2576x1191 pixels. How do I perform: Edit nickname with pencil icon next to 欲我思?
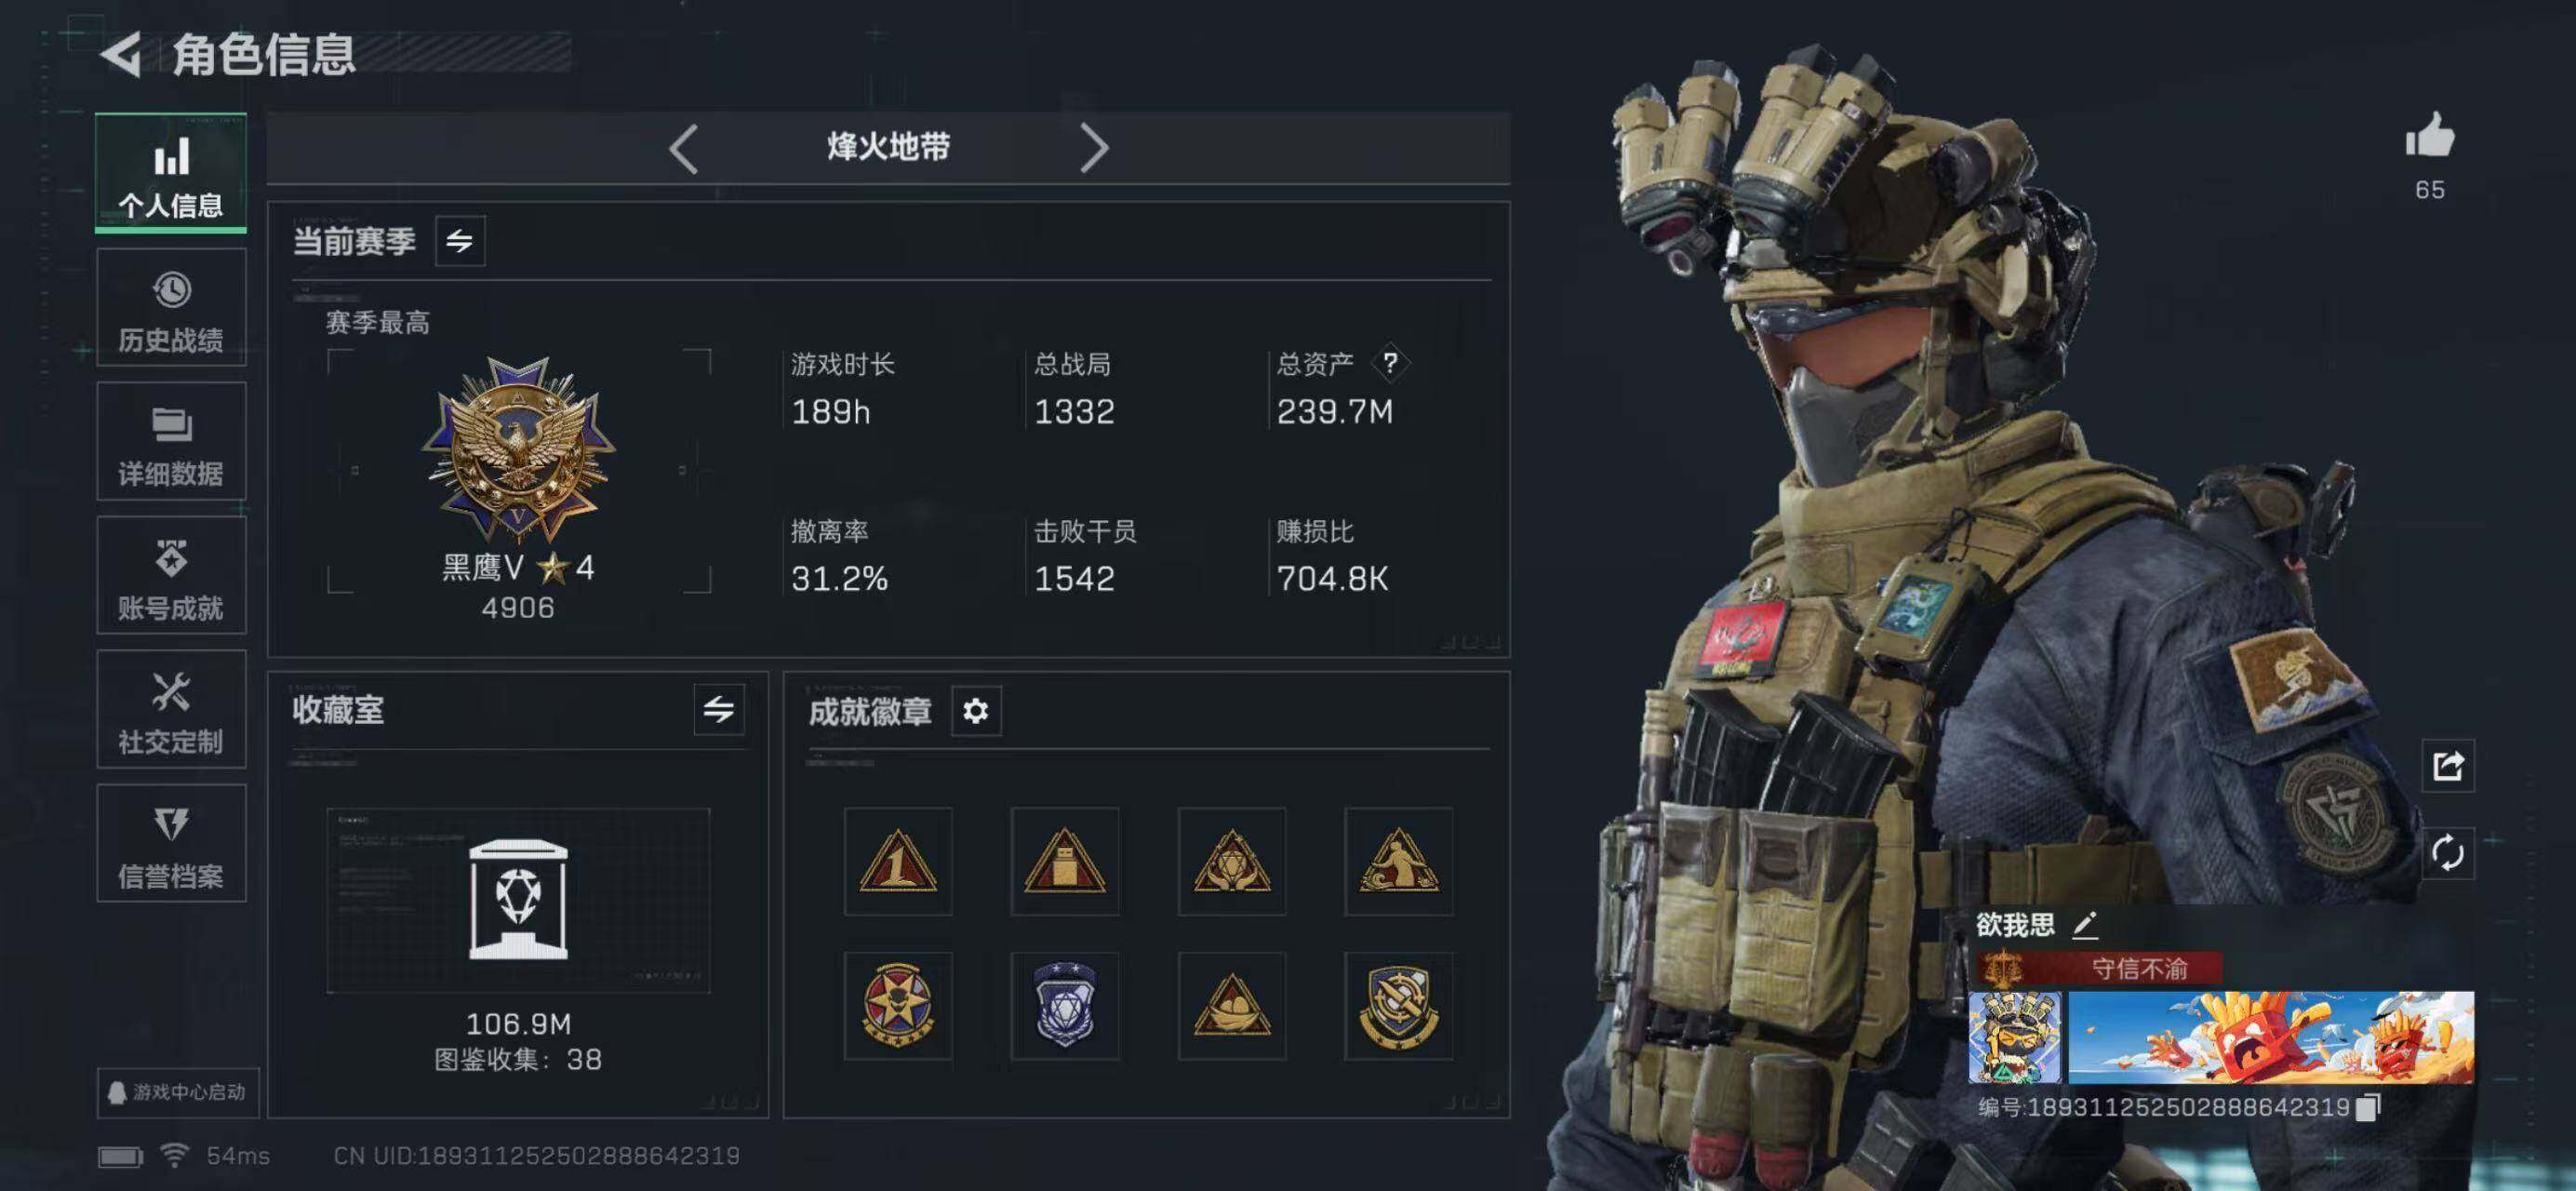click(2085, 925)
